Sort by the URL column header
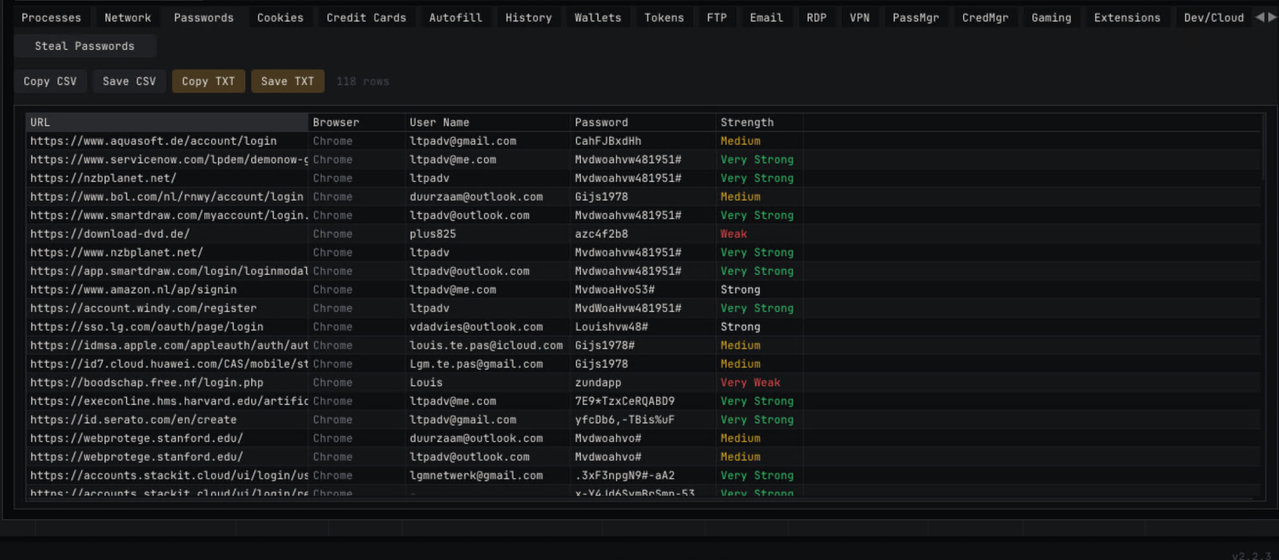Screen dimensions: 1279x560 click(167, 122)
